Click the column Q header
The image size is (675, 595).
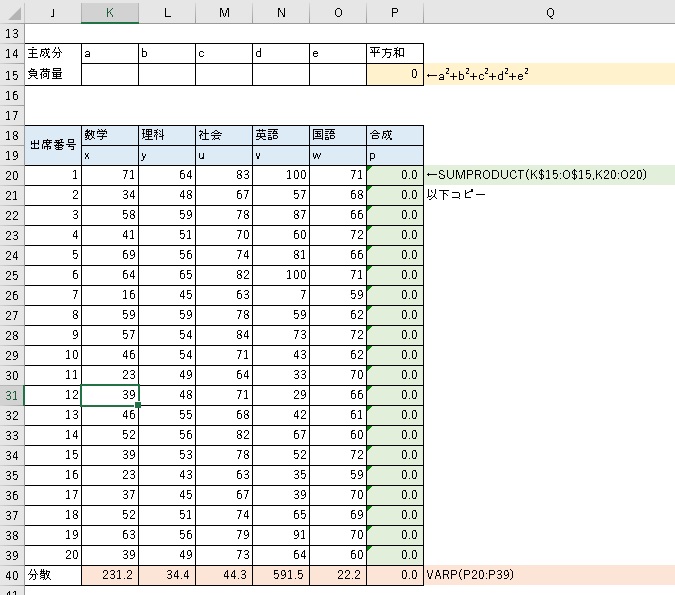click(x=549, y=10)
